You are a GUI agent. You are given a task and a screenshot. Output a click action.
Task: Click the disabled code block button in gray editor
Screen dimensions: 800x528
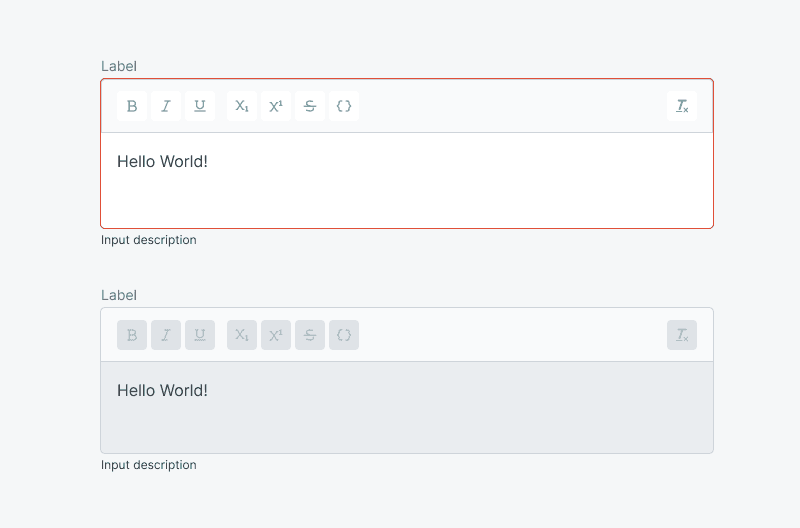(x=344, y=335)
